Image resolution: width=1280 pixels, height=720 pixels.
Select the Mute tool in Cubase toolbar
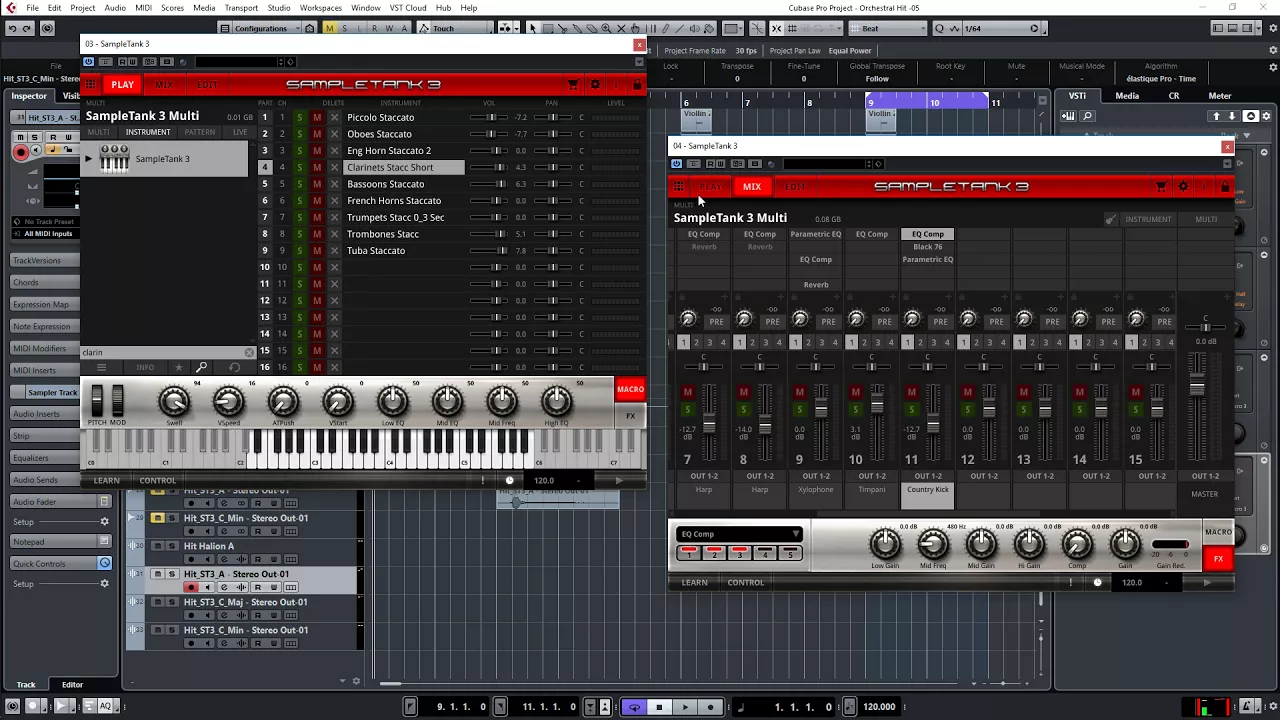coord(621,28)
